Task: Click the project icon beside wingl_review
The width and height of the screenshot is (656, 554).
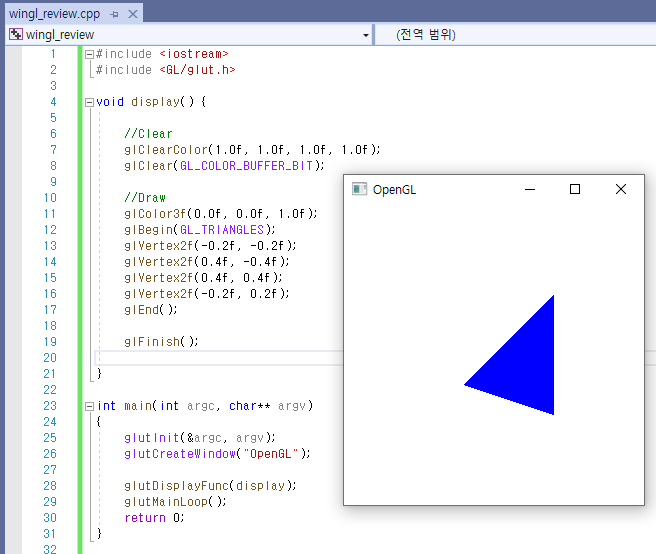Action: coord(16,34)
